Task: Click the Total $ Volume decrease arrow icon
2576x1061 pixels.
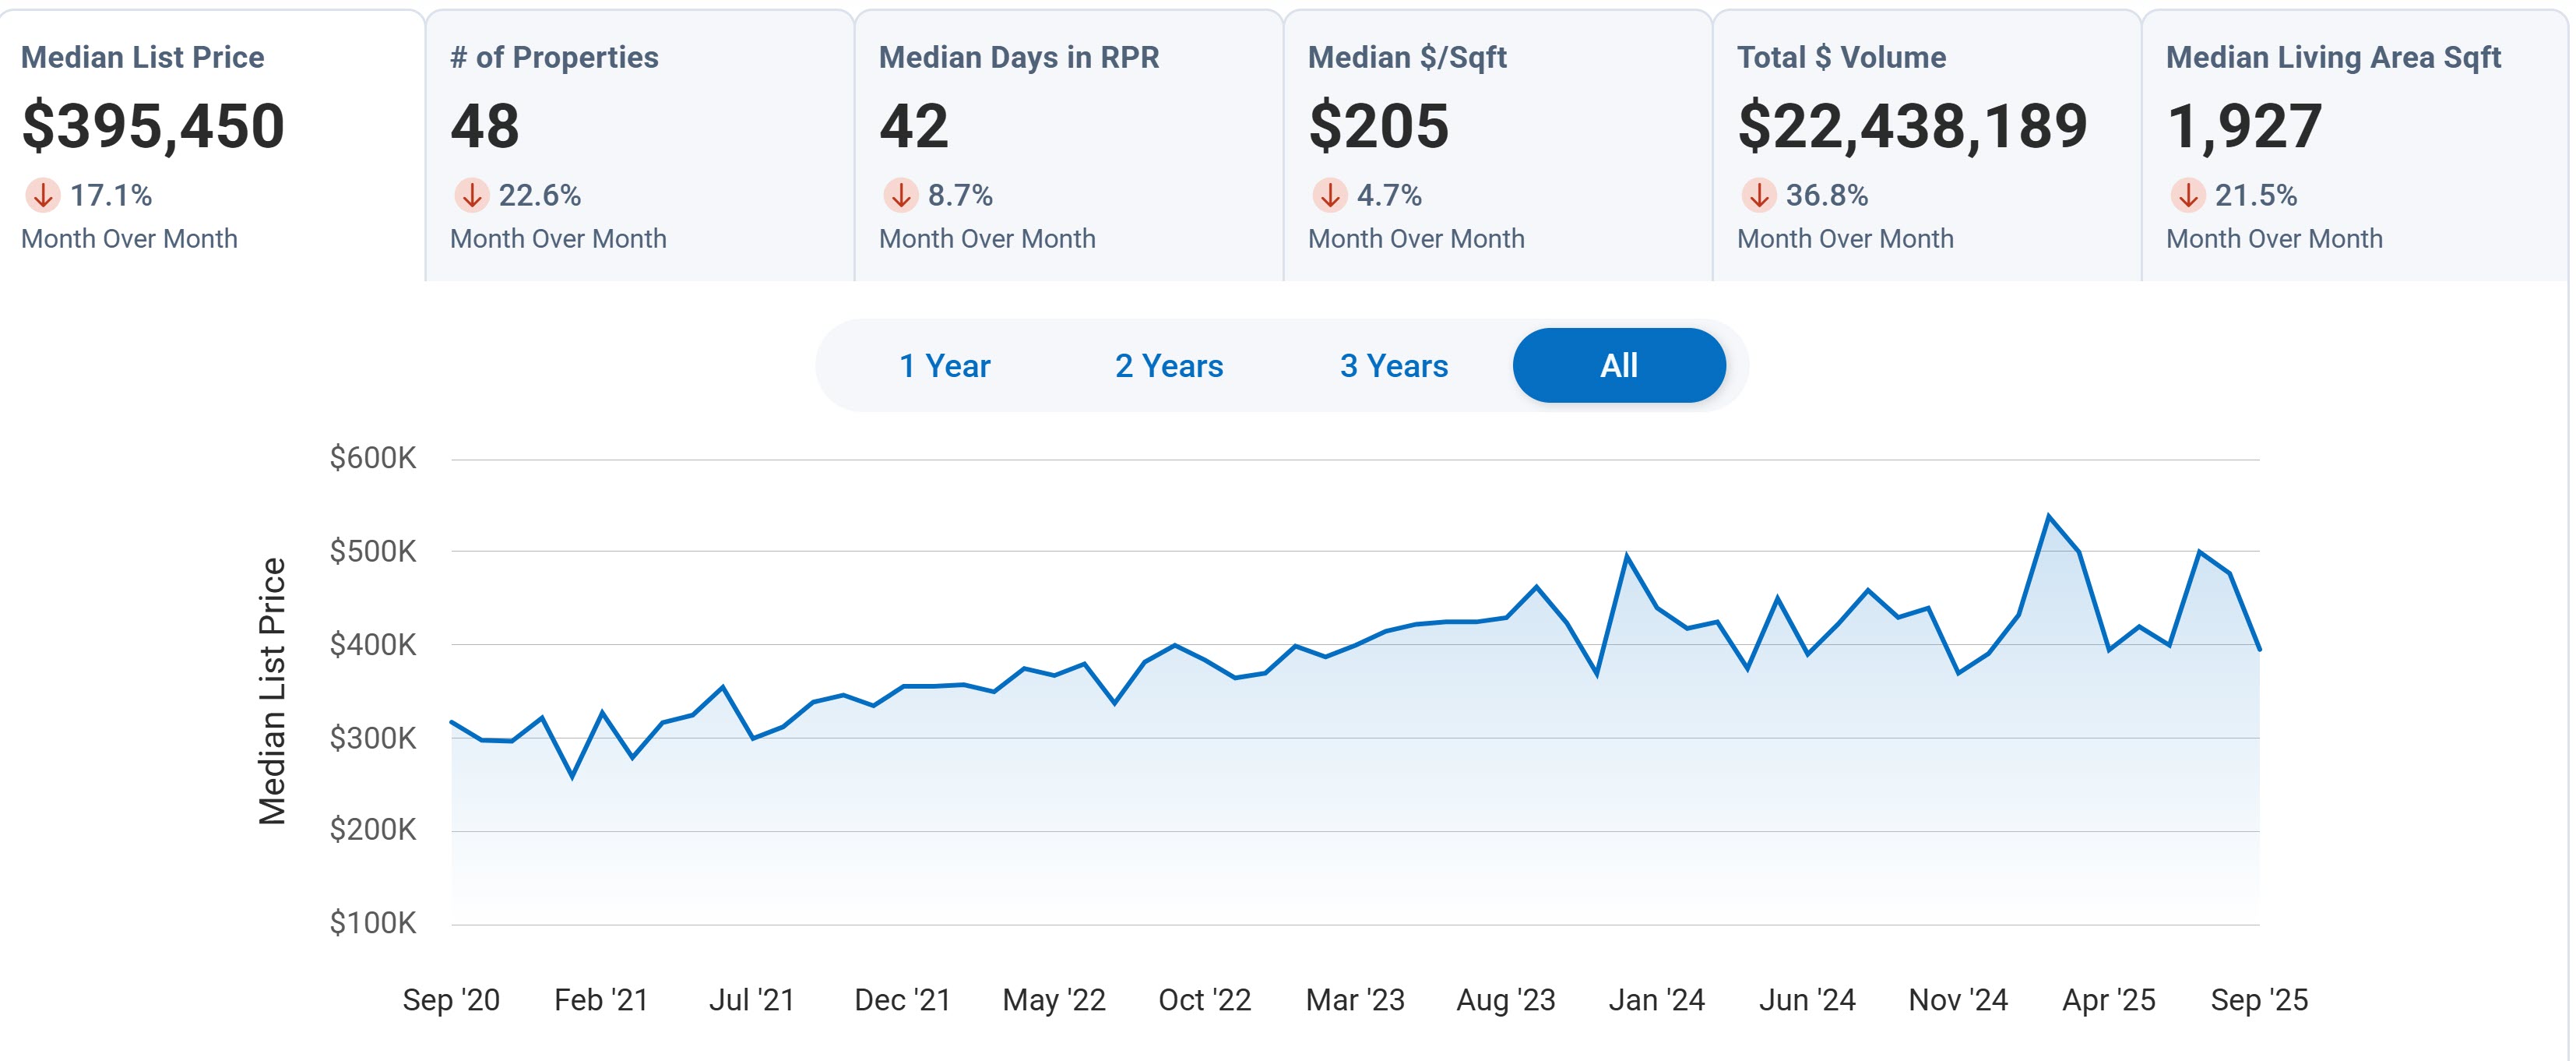Action: (x=1758, y=195)
